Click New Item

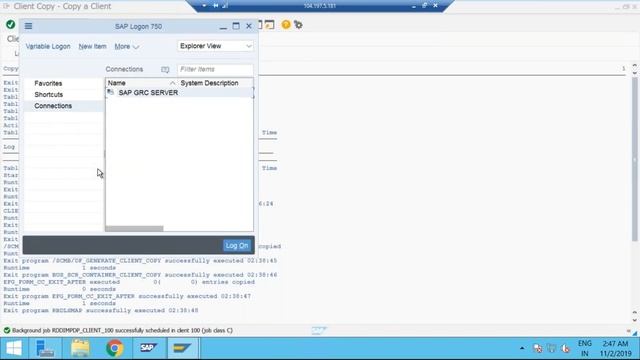pos(93,47)
